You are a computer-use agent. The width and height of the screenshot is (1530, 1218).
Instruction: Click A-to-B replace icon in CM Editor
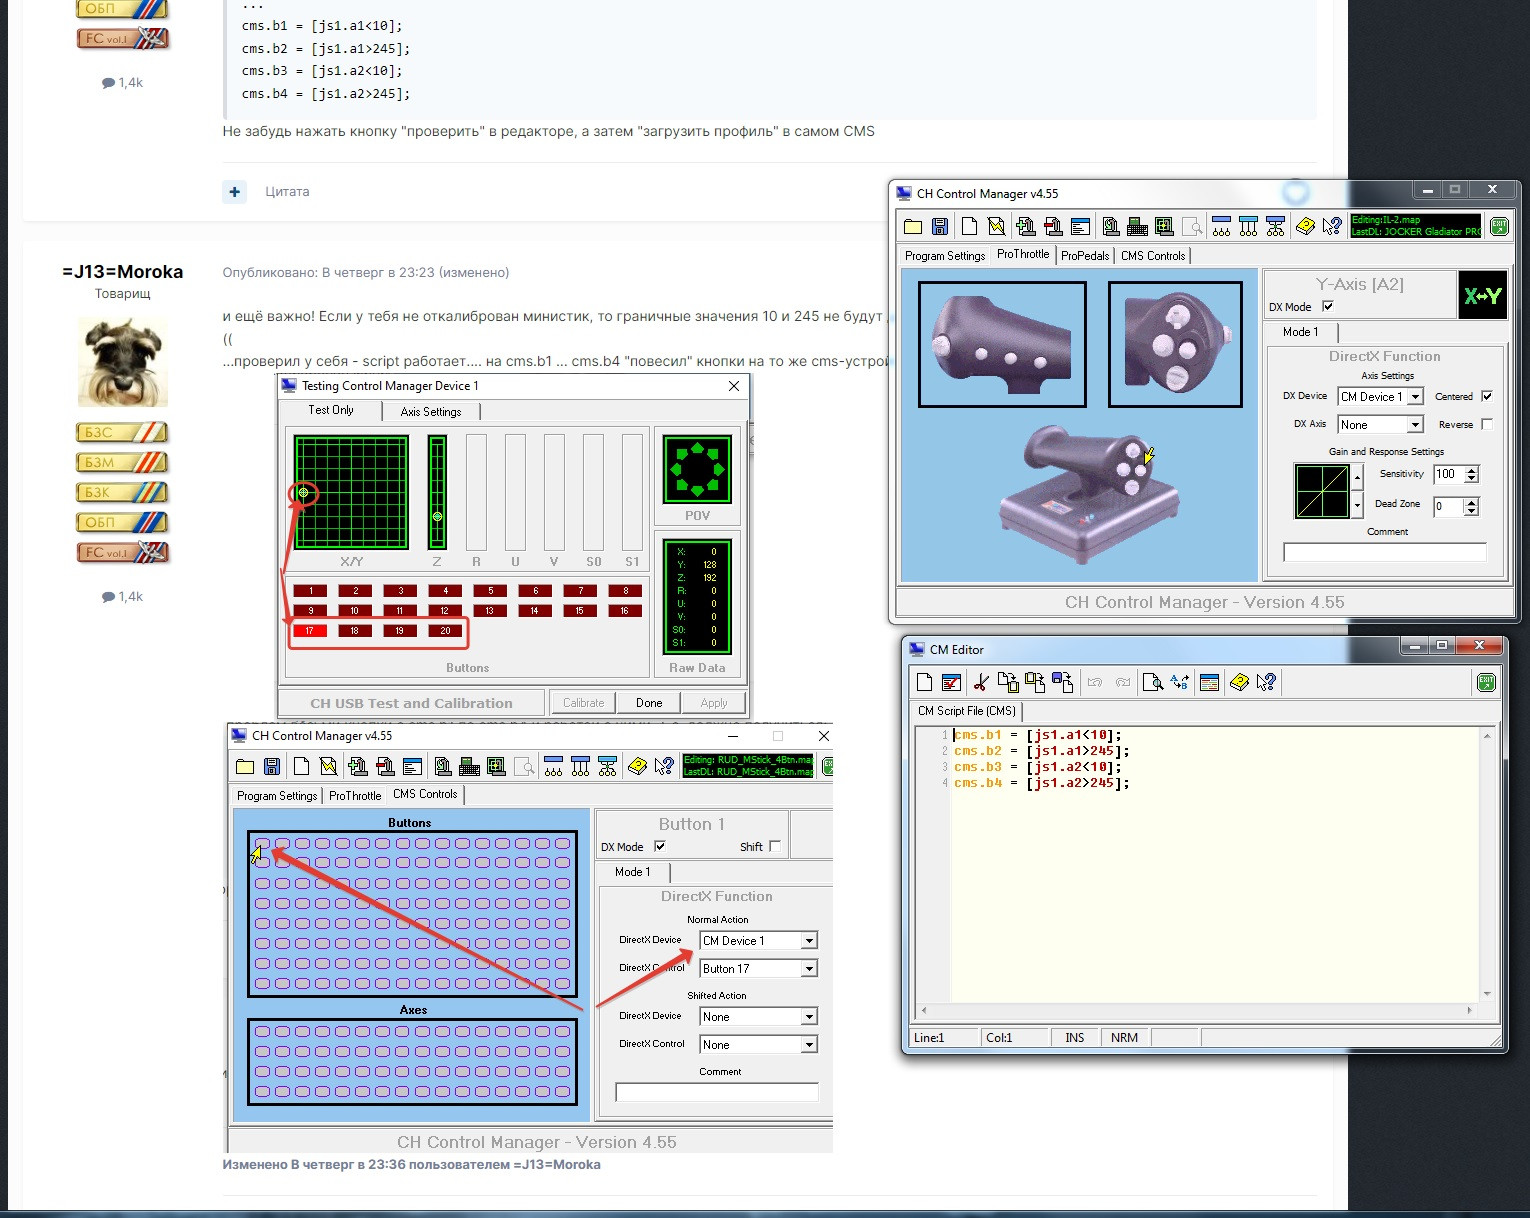point(1180,682)
